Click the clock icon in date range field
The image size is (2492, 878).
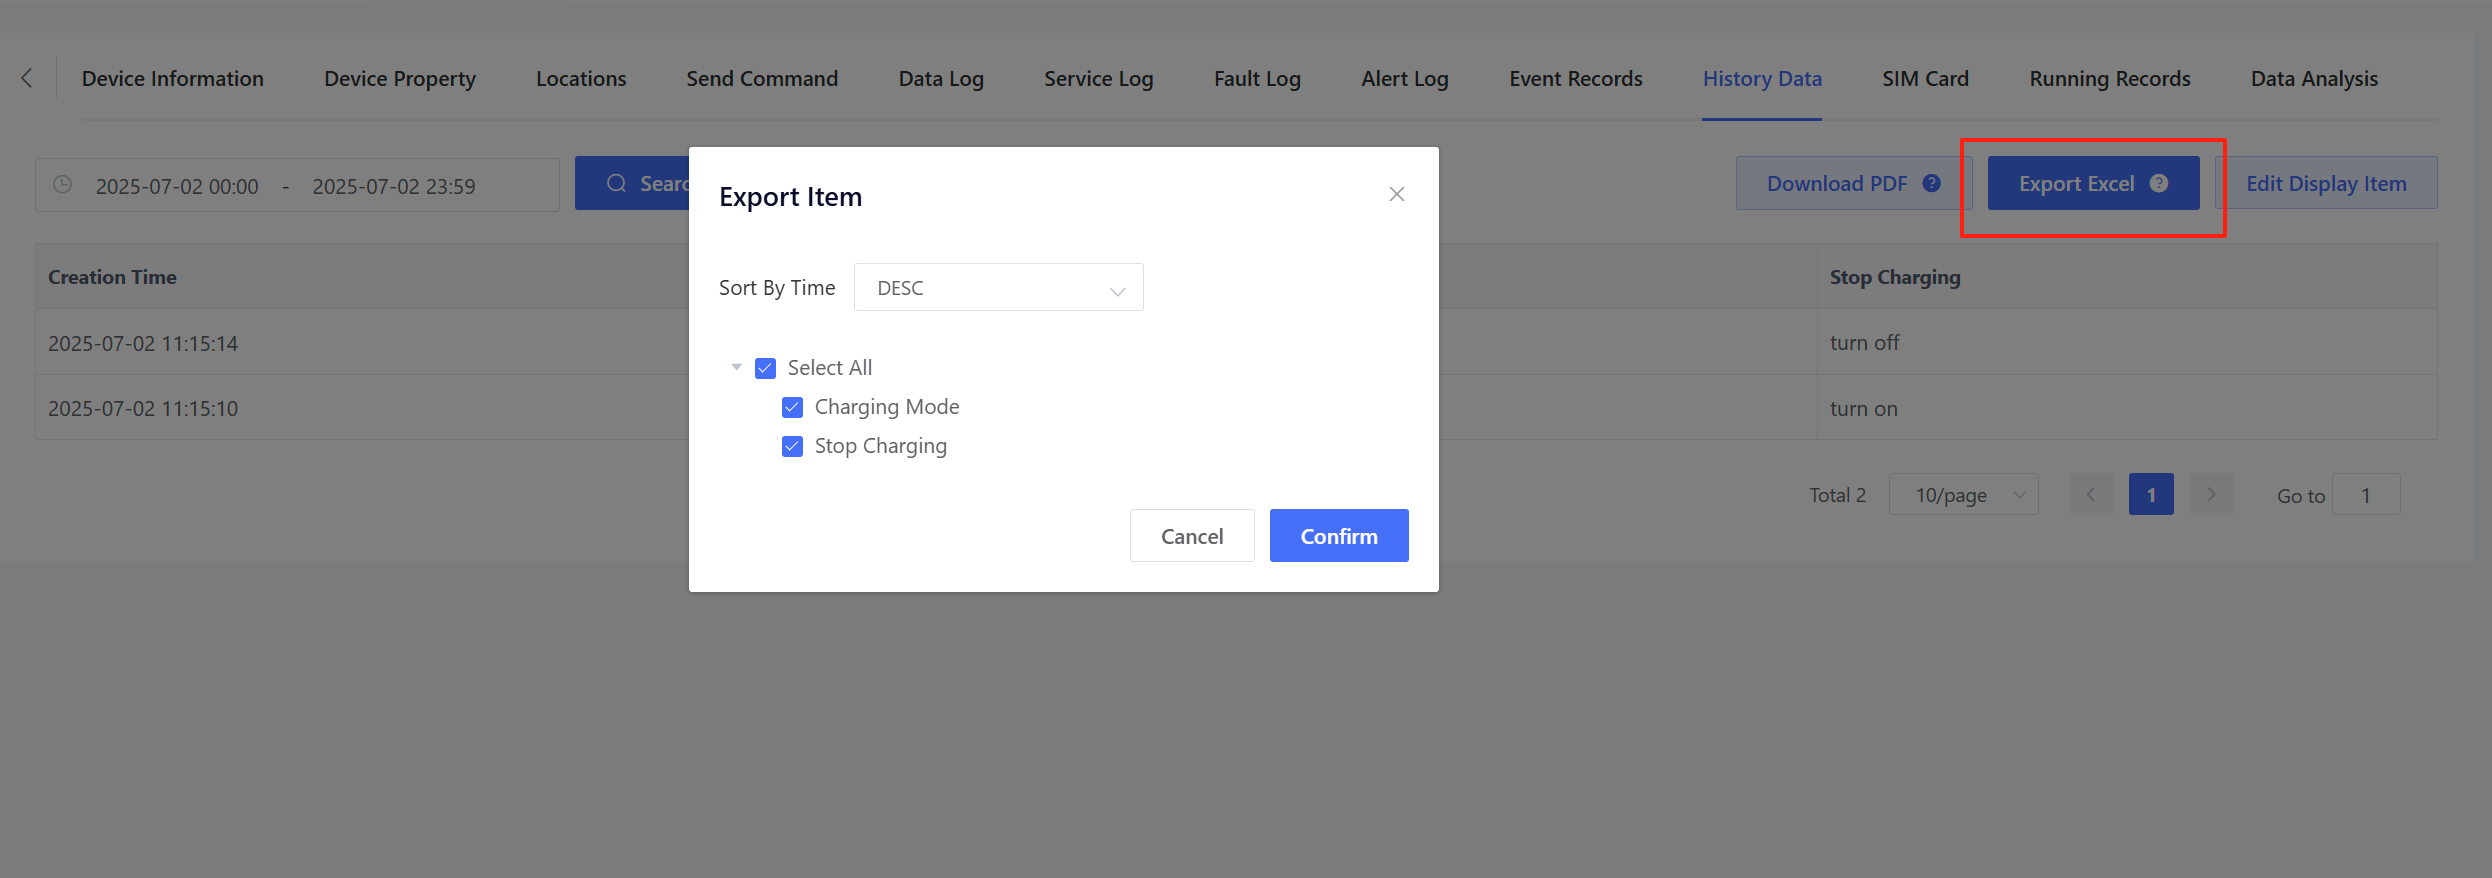(62, 185)
